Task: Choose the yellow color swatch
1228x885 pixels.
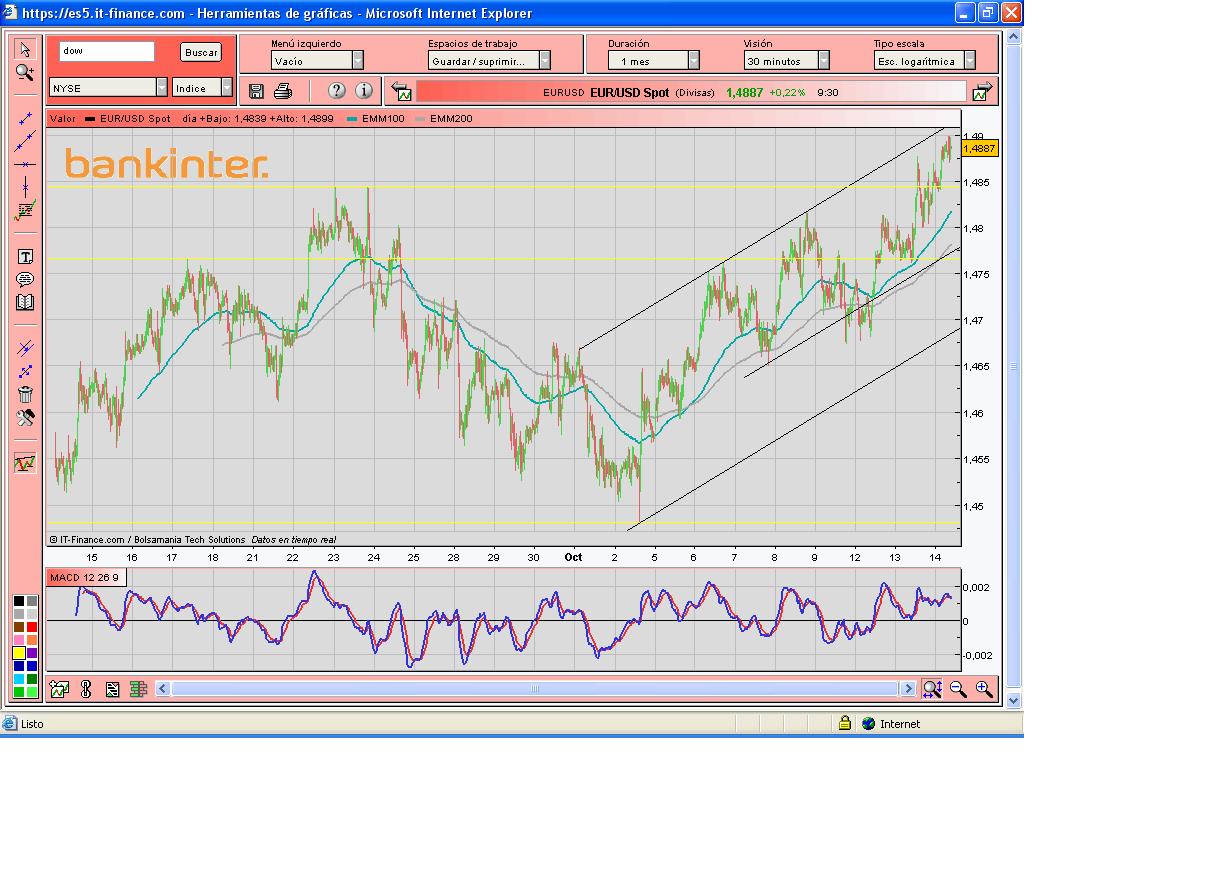Action: (x=19, y=653)
